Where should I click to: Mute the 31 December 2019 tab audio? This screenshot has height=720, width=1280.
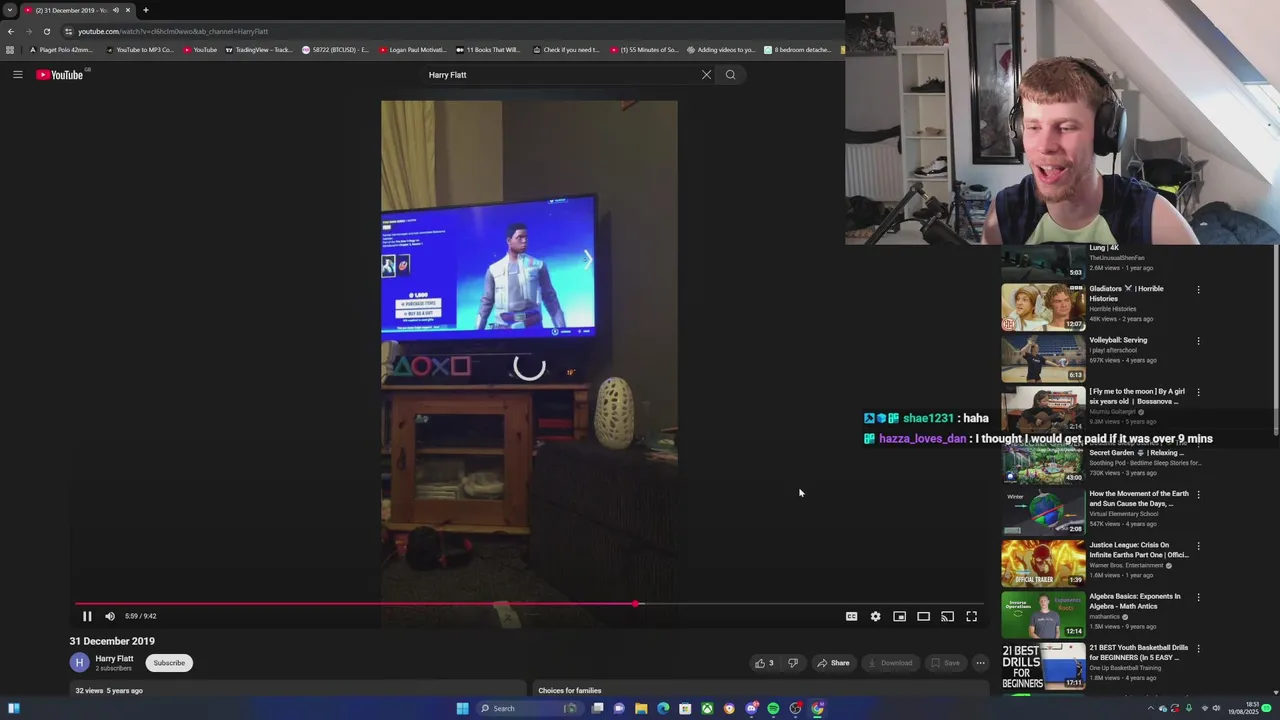coord(116,10)
